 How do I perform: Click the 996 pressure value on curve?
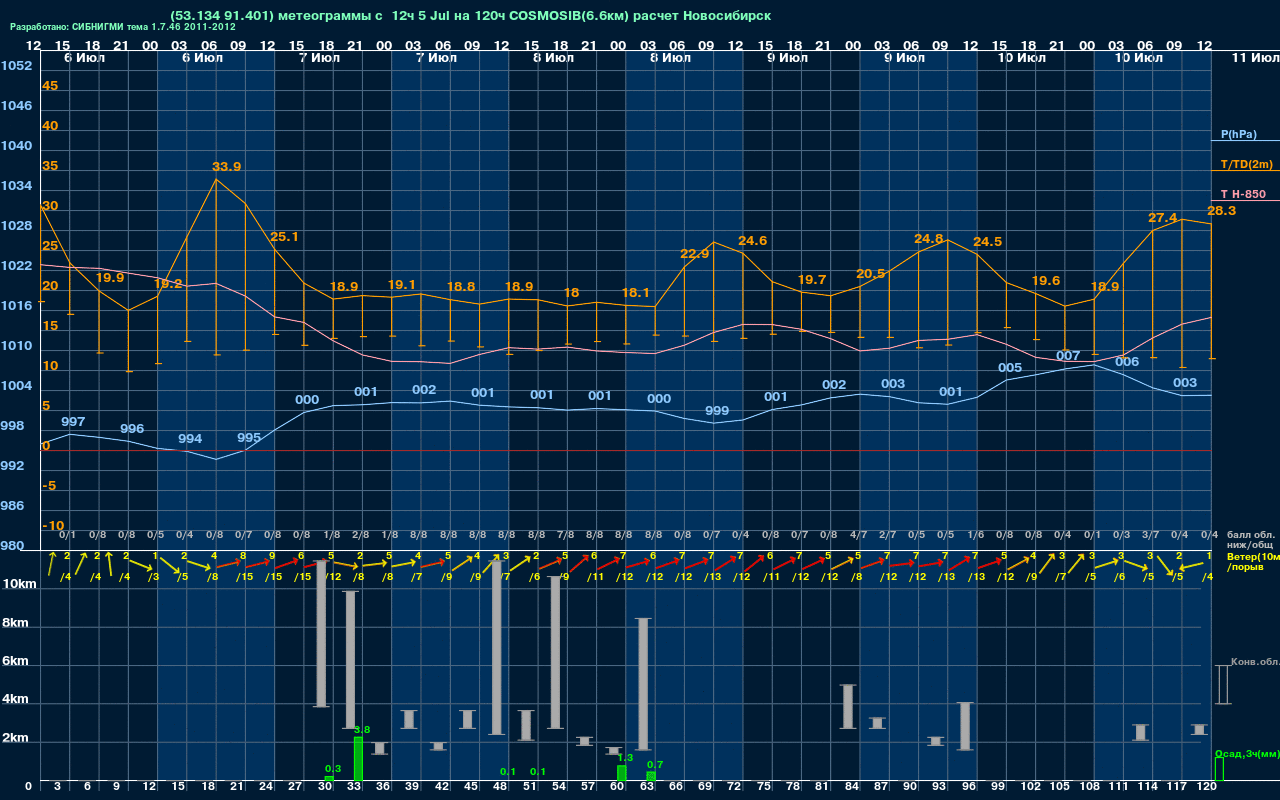132,428
